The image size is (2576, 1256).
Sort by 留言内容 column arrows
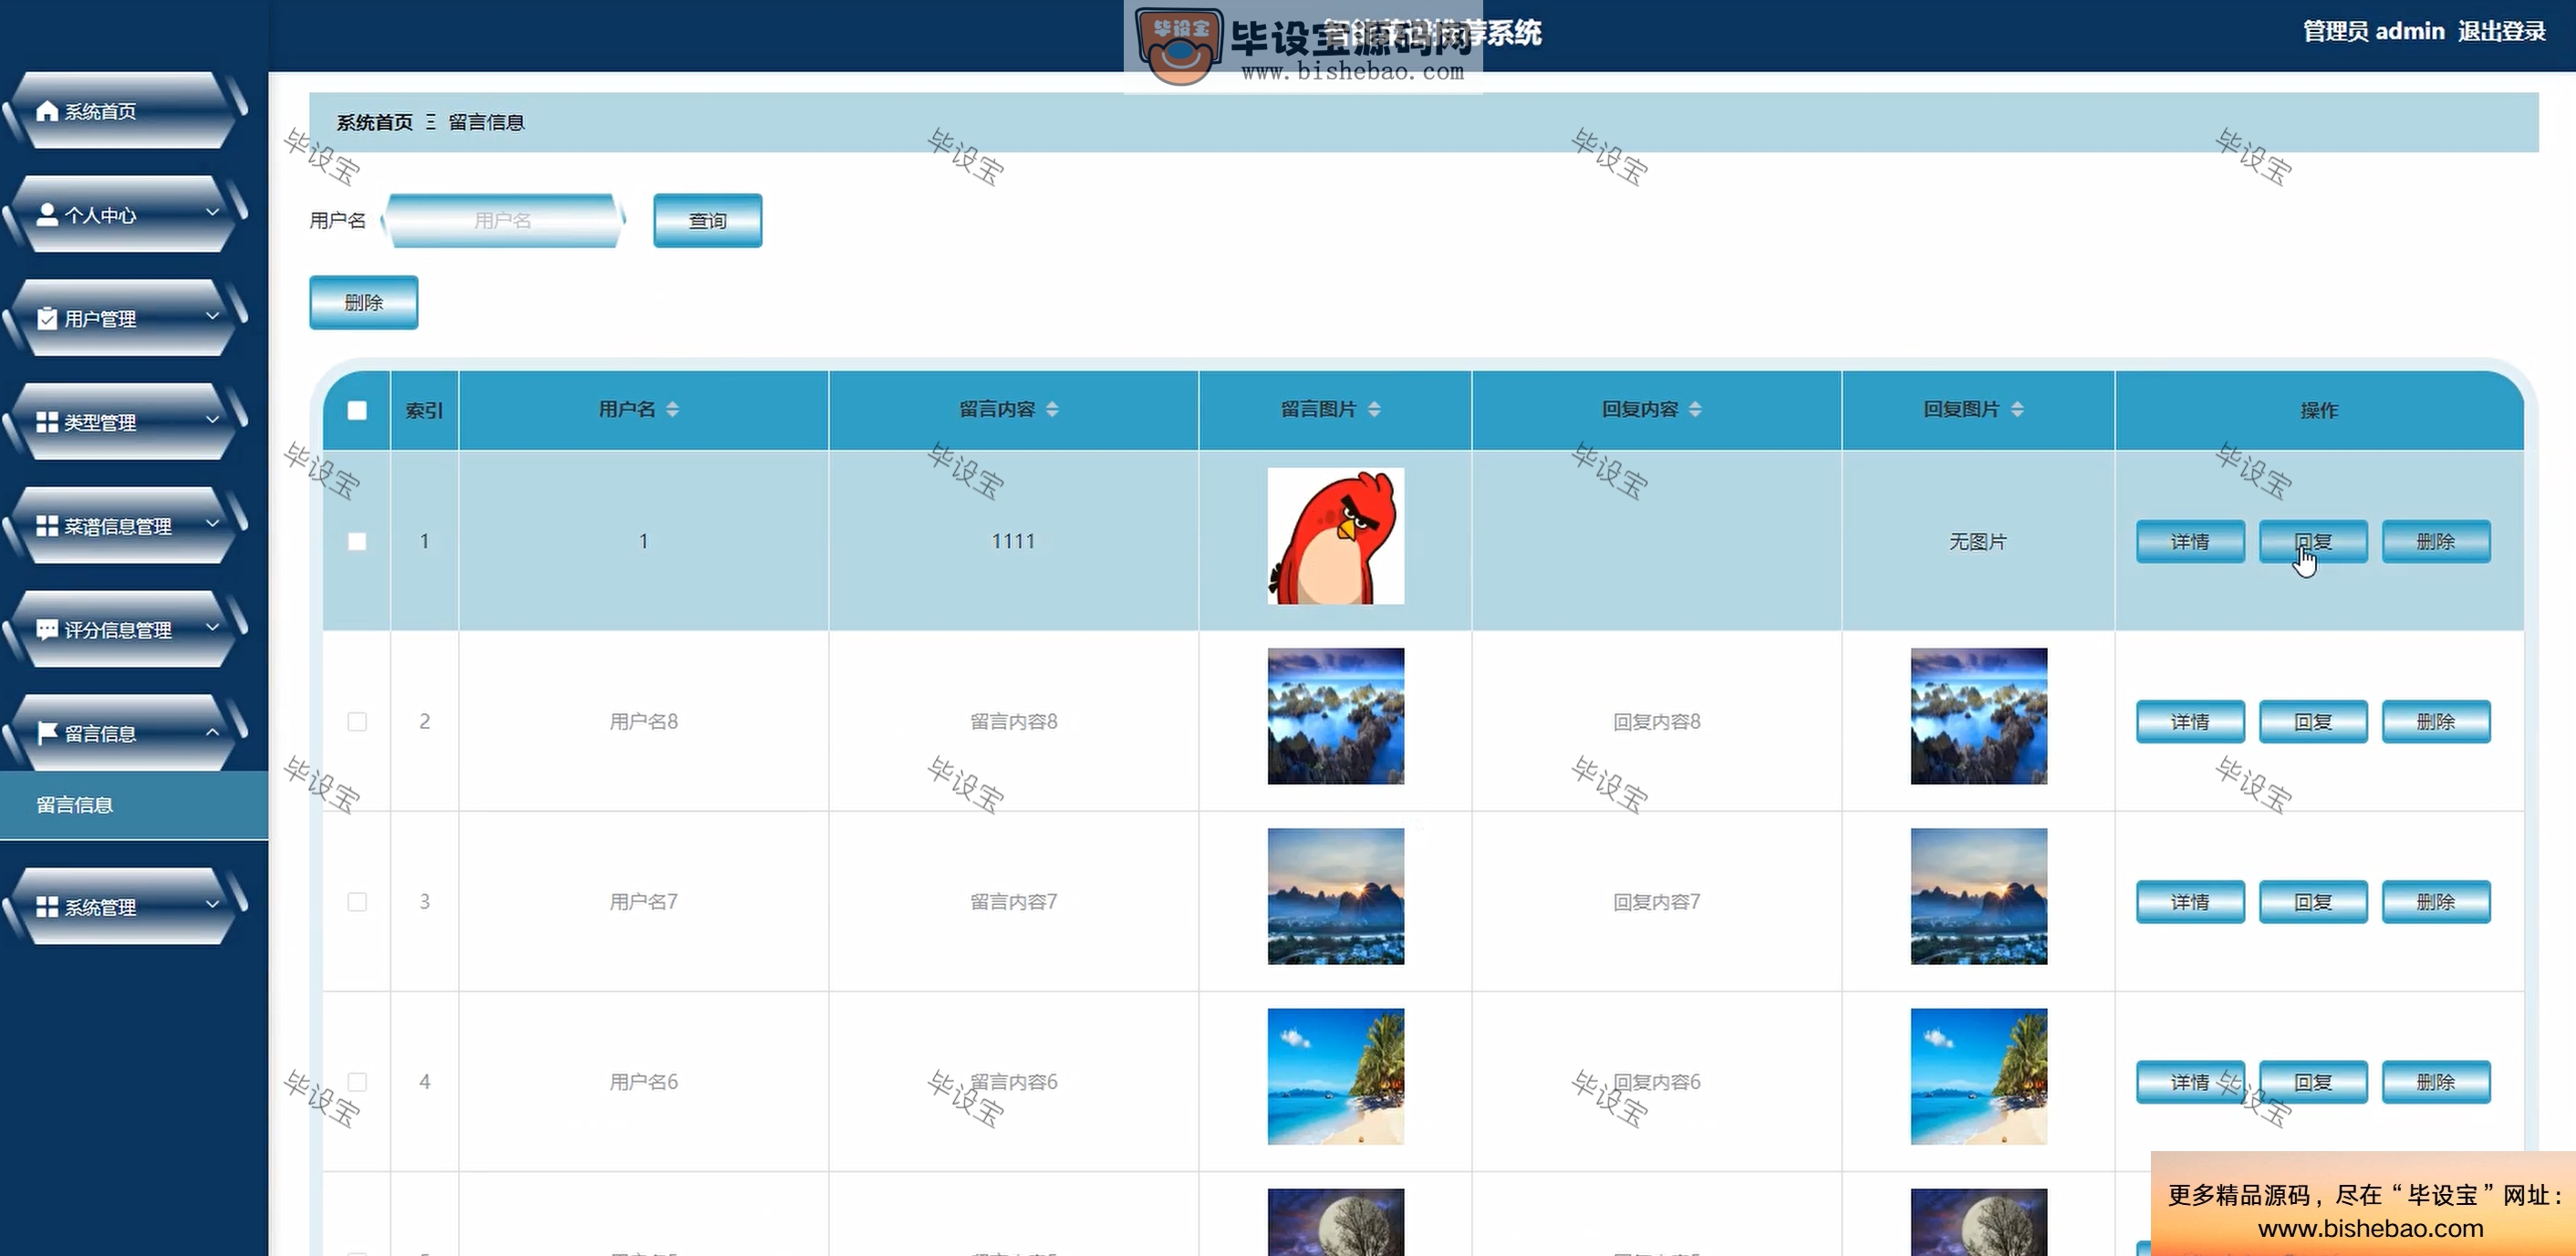(1052, 409)
